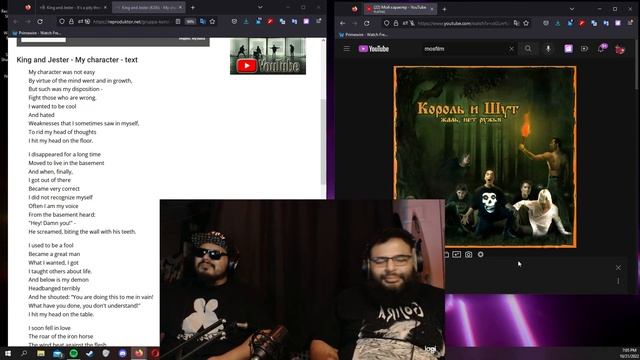Open the YouTube window address bar URL
Screen dimensions: 640x360
463,23
